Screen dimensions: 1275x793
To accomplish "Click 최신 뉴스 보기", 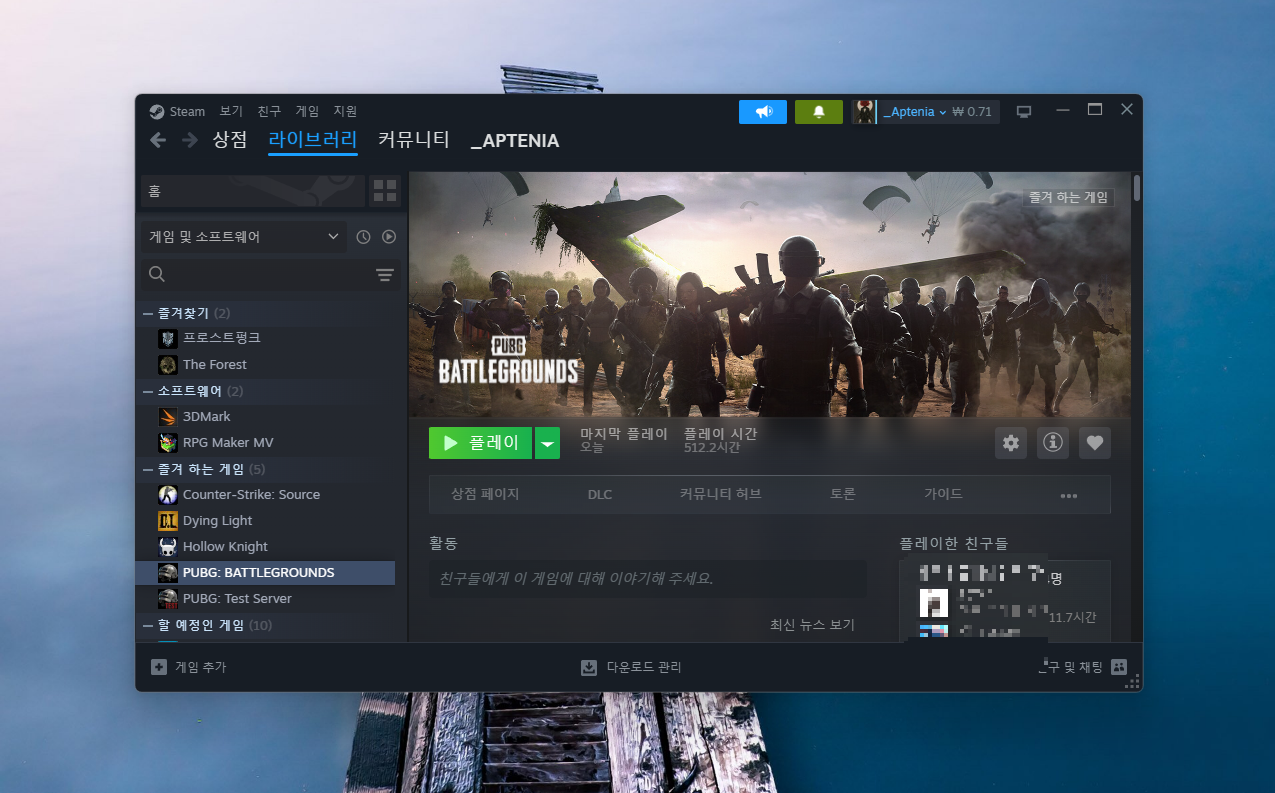I will pos(812,625).
